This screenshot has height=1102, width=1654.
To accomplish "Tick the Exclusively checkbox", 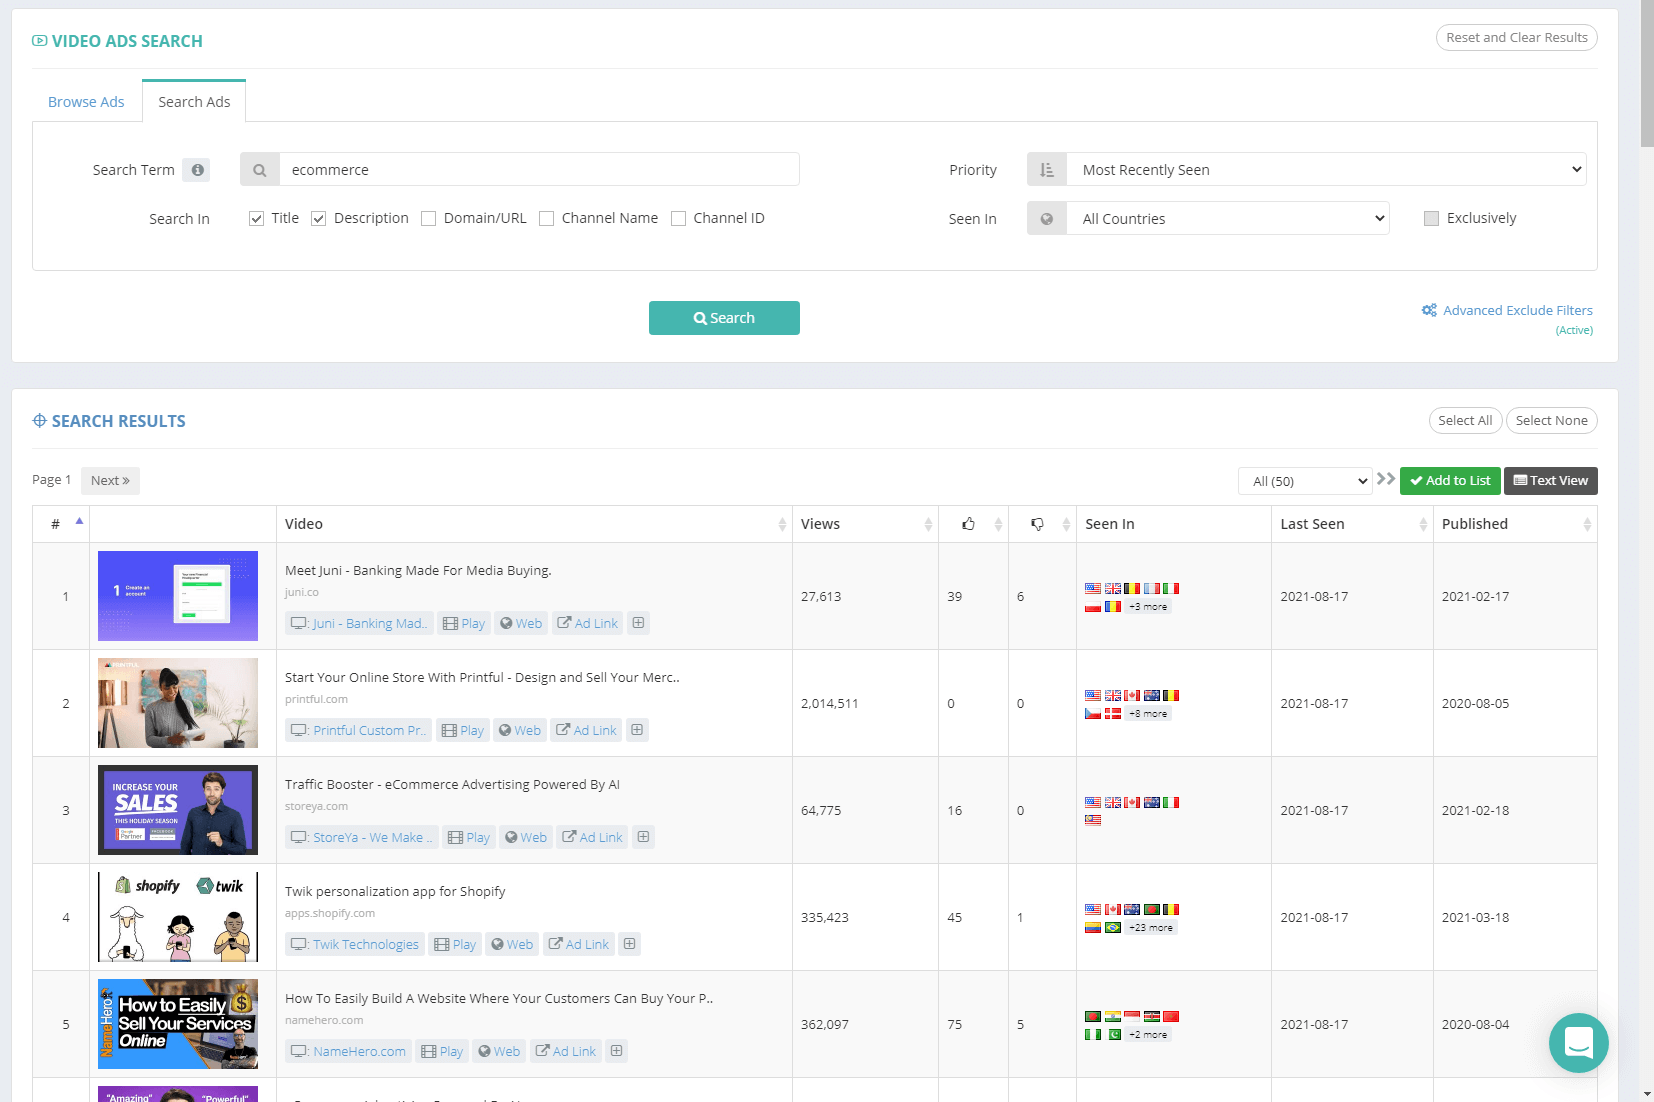I will click(1431, 219).
